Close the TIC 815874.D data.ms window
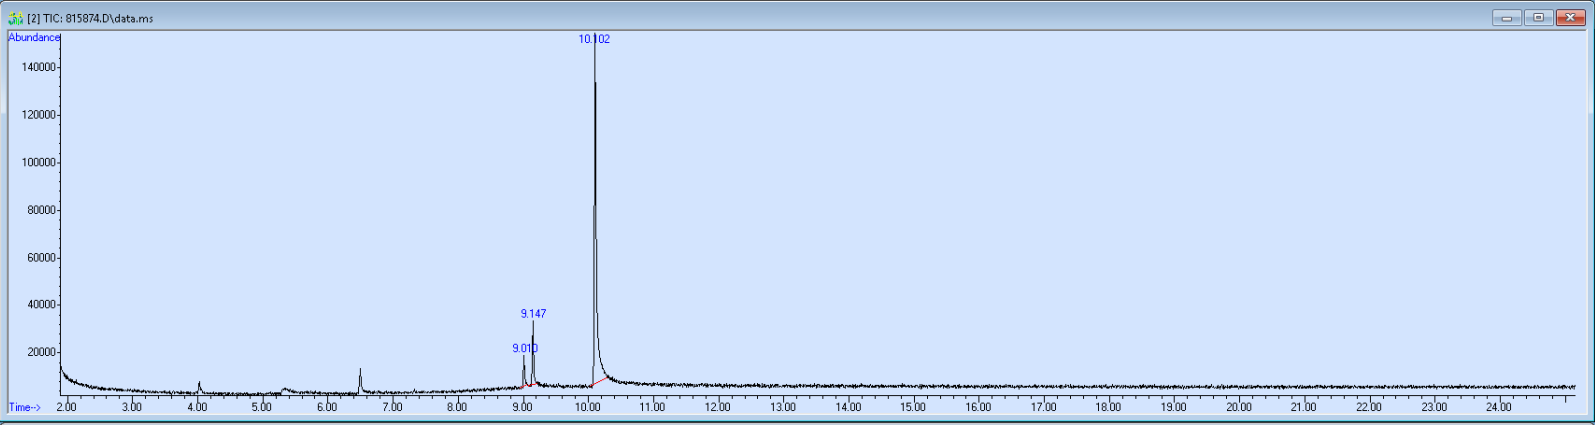This screenshot has width=1595, height=425. pos(1570,18)
